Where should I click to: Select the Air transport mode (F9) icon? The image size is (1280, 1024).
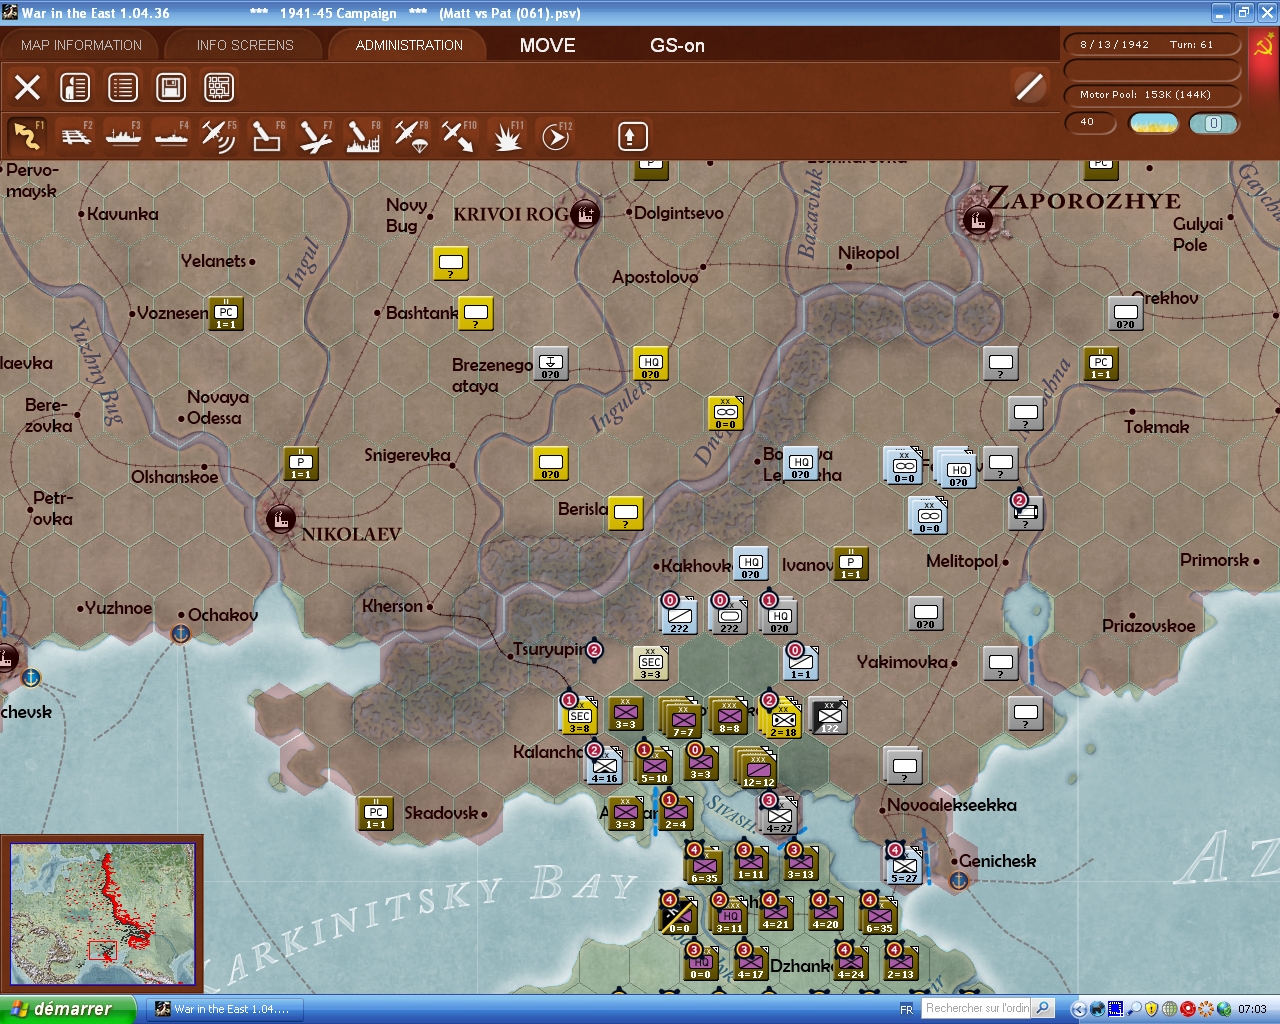pyautogui.click(x=411, y=136)
